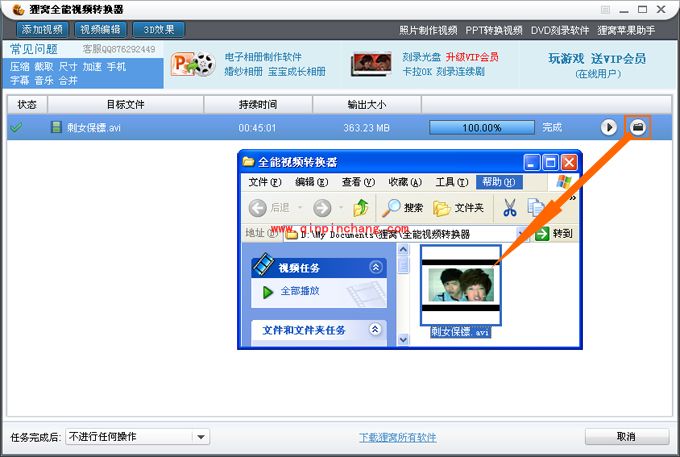Open the 尺寸 help topic
Screen dimensions: 680x457
click(68, 67)
